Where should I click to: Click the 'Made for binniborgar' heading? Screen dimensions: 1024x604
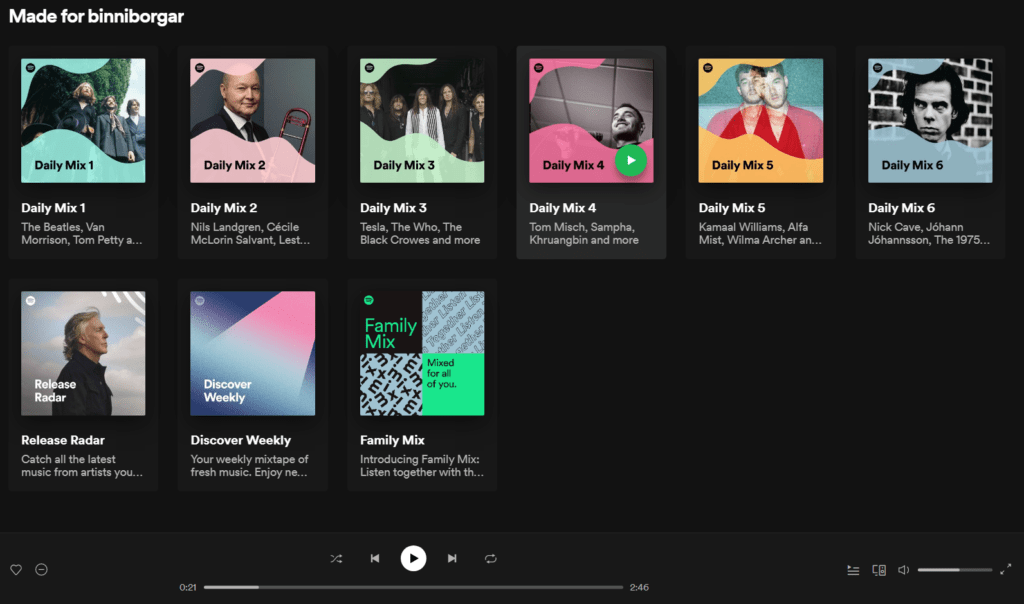(96, 16)
